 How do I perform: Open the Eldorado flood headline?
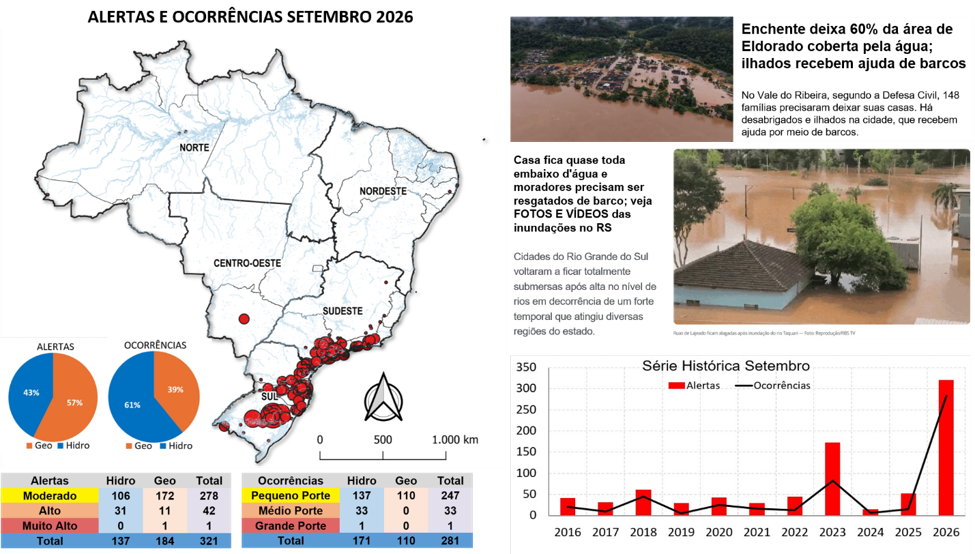[853, 46]
